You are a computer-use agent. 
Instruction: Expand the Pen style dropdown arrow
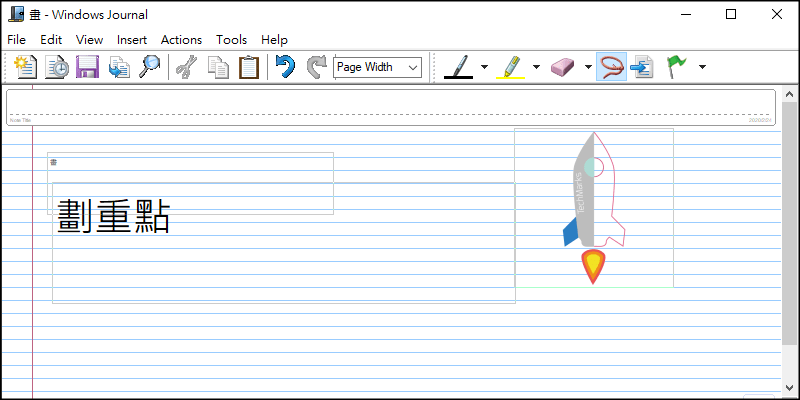[x=485, y=67]
